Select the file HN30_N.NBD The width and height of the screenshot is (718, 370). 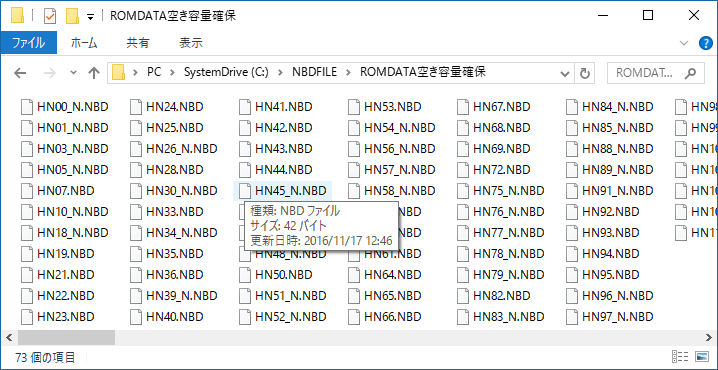[174, 191]
